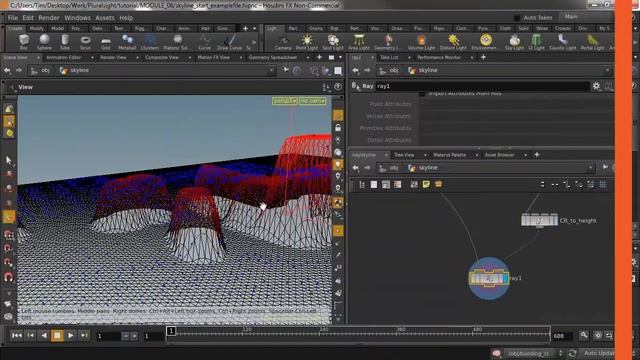Open the left shelf set options arrow

254,29
